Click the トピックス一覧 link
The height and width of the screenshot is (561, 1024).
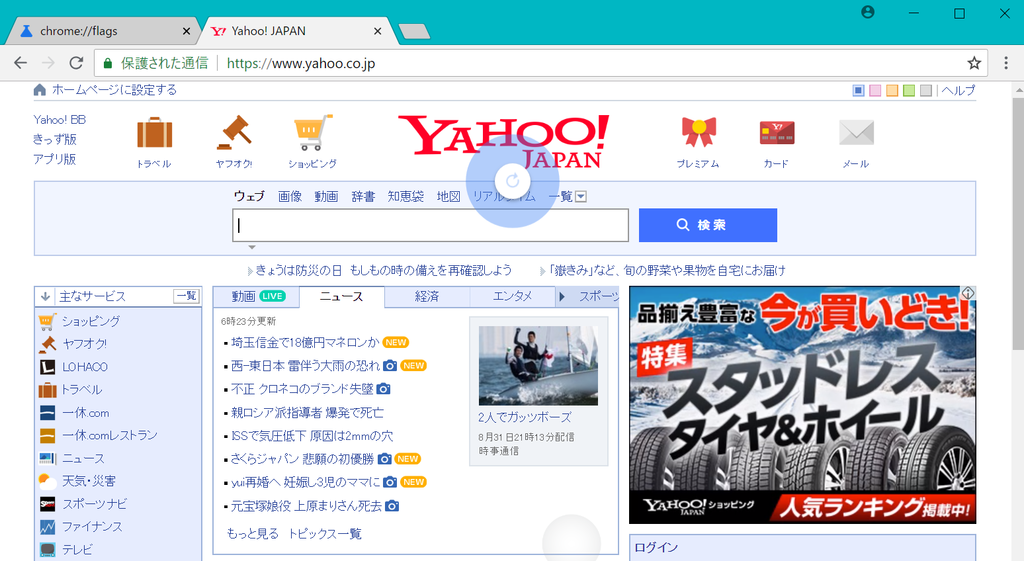(x=325, y=534)
